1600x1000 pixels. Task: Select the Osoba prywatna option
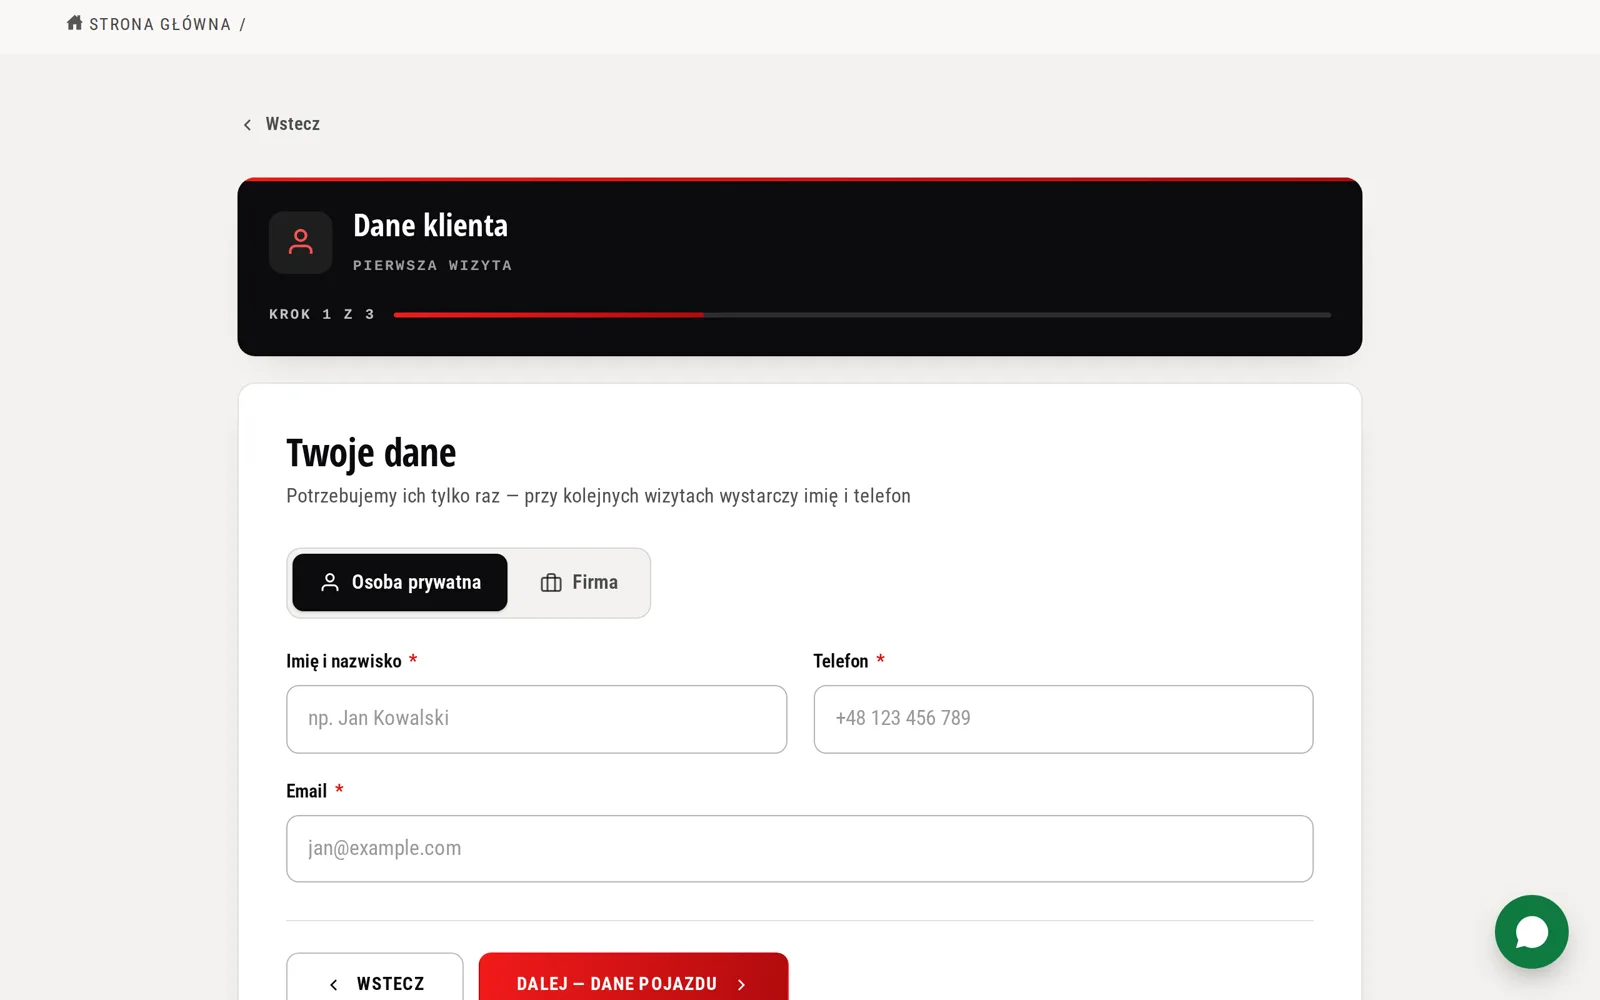pos(400,583)
